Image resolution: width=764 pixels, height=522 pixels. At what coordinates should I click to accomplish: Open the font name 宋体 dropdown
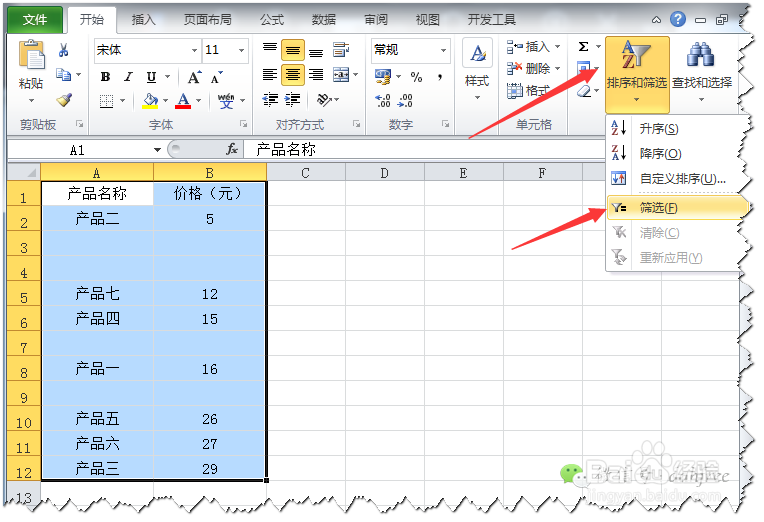[194, 50]
